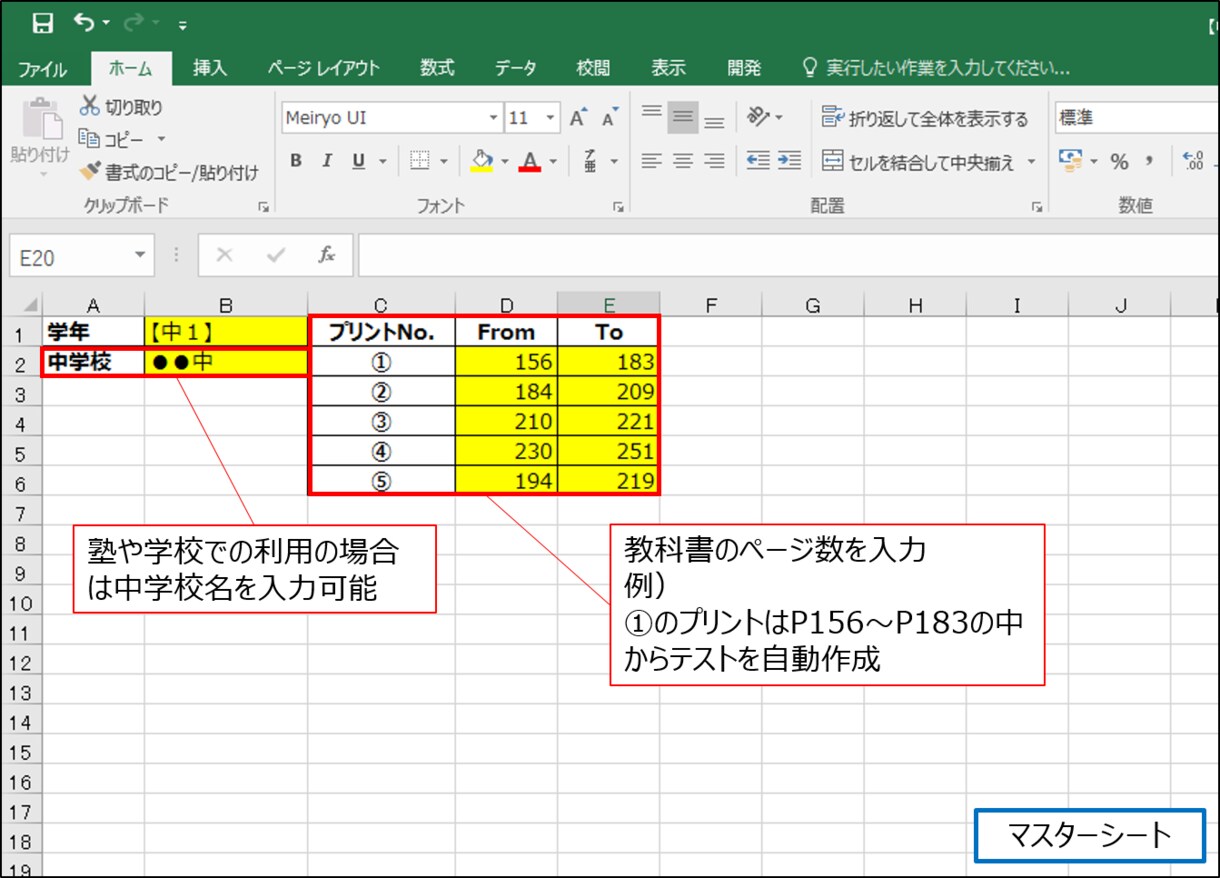This screenshot has width=1220, height=878.
Task: Toggle middle vertical alignment
Action: click(x=683, y=117)
